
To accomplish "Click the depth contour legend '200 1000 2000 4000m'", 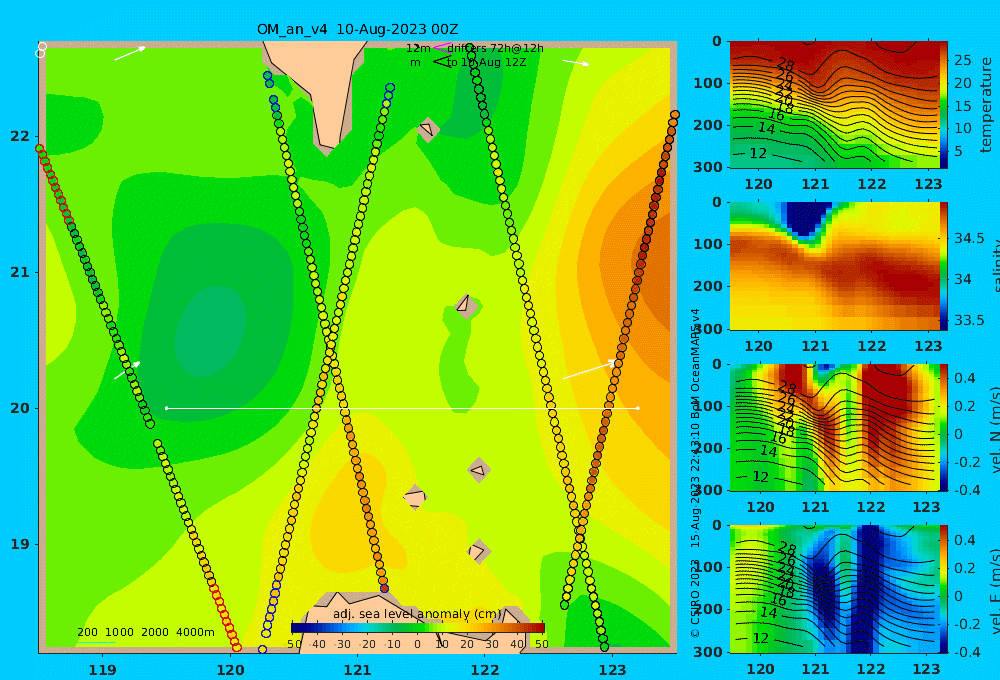I will [145, 632].
